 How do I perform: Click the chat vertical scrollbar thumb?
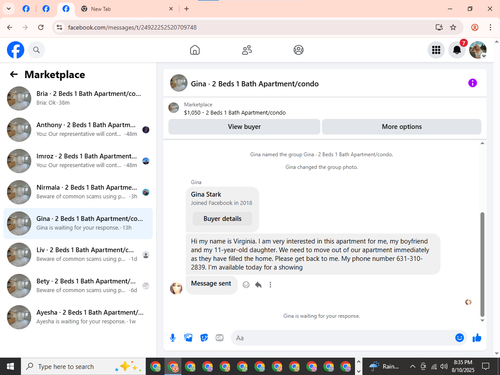[x=482, y=264]
